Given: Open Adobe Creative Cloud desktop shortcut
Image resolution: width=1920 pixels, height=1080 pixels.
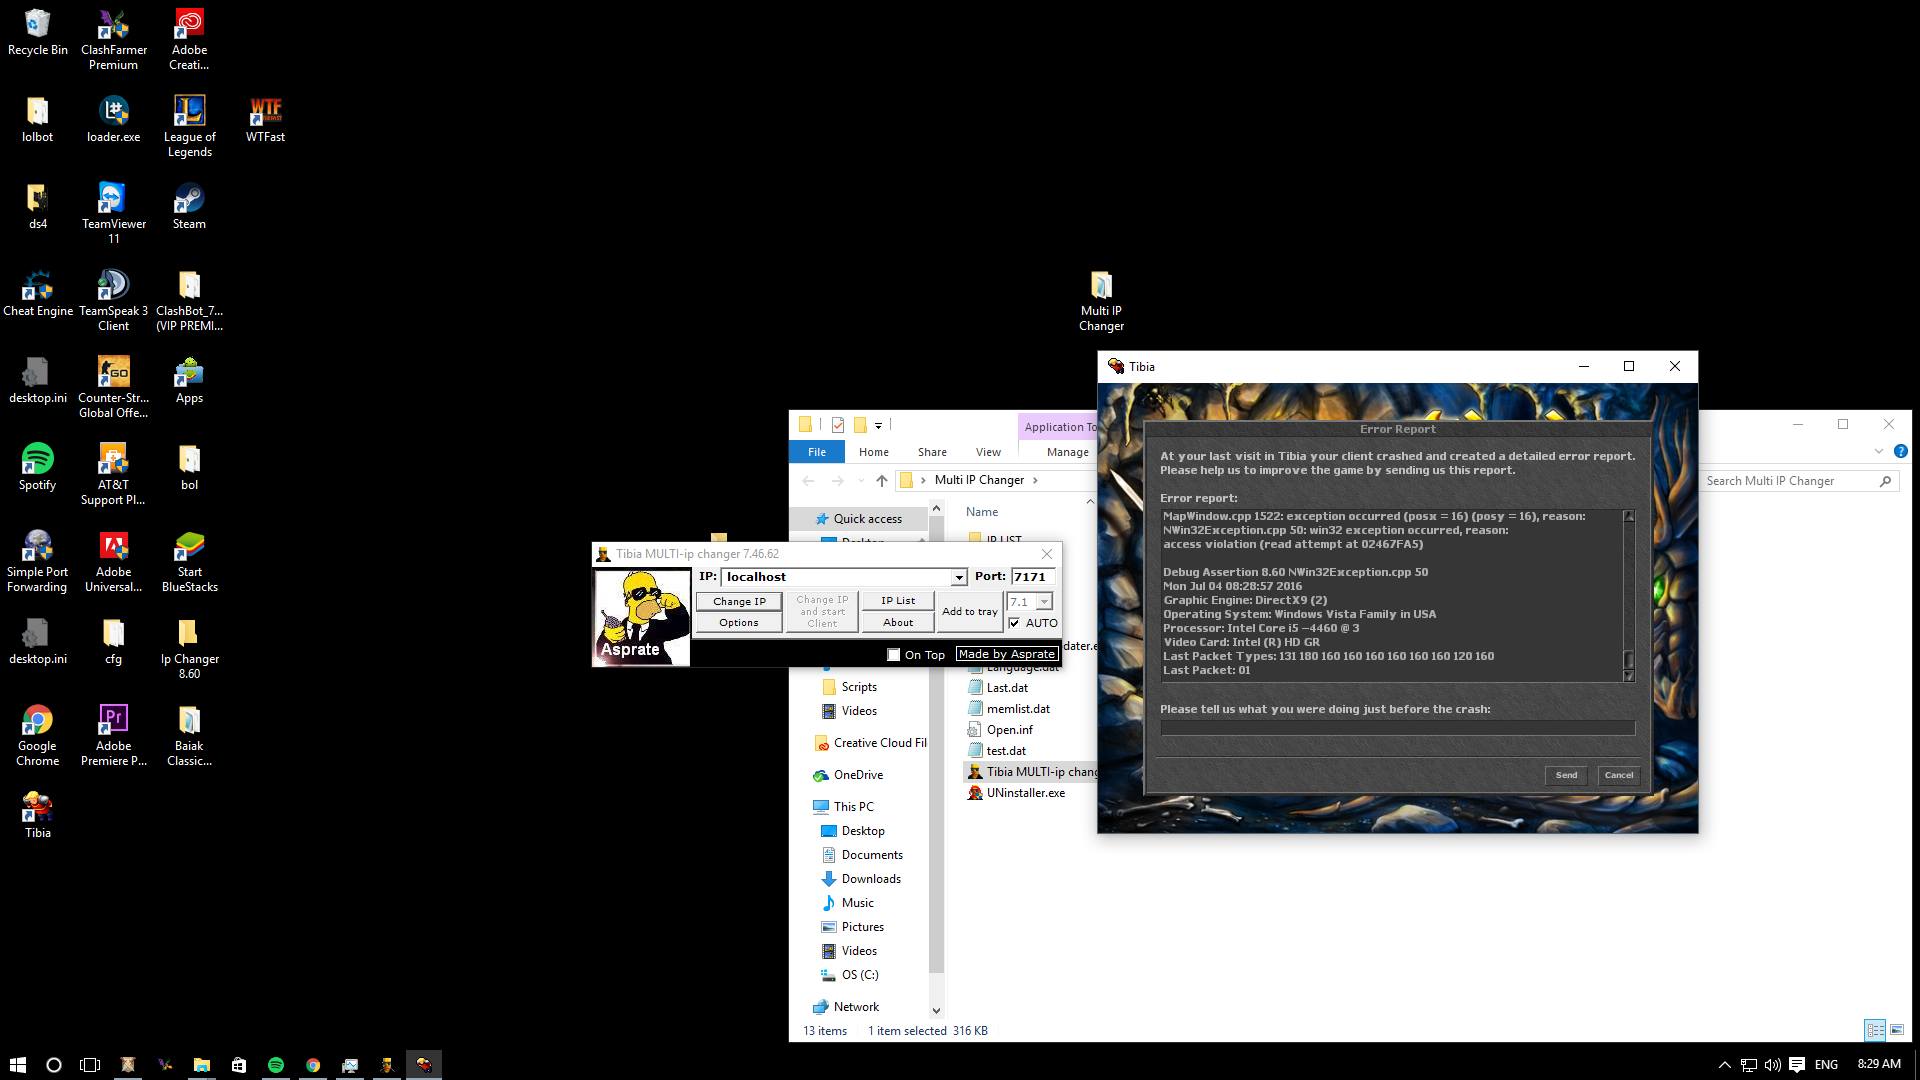Looking at the screenshot, I should click(189, 40).
